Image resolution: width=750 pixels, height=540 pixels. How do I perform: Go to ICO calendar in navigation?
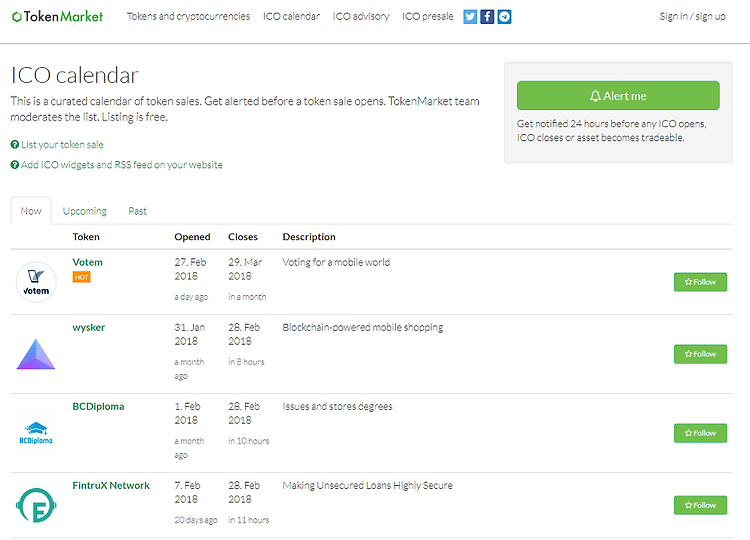coord(291,16)
